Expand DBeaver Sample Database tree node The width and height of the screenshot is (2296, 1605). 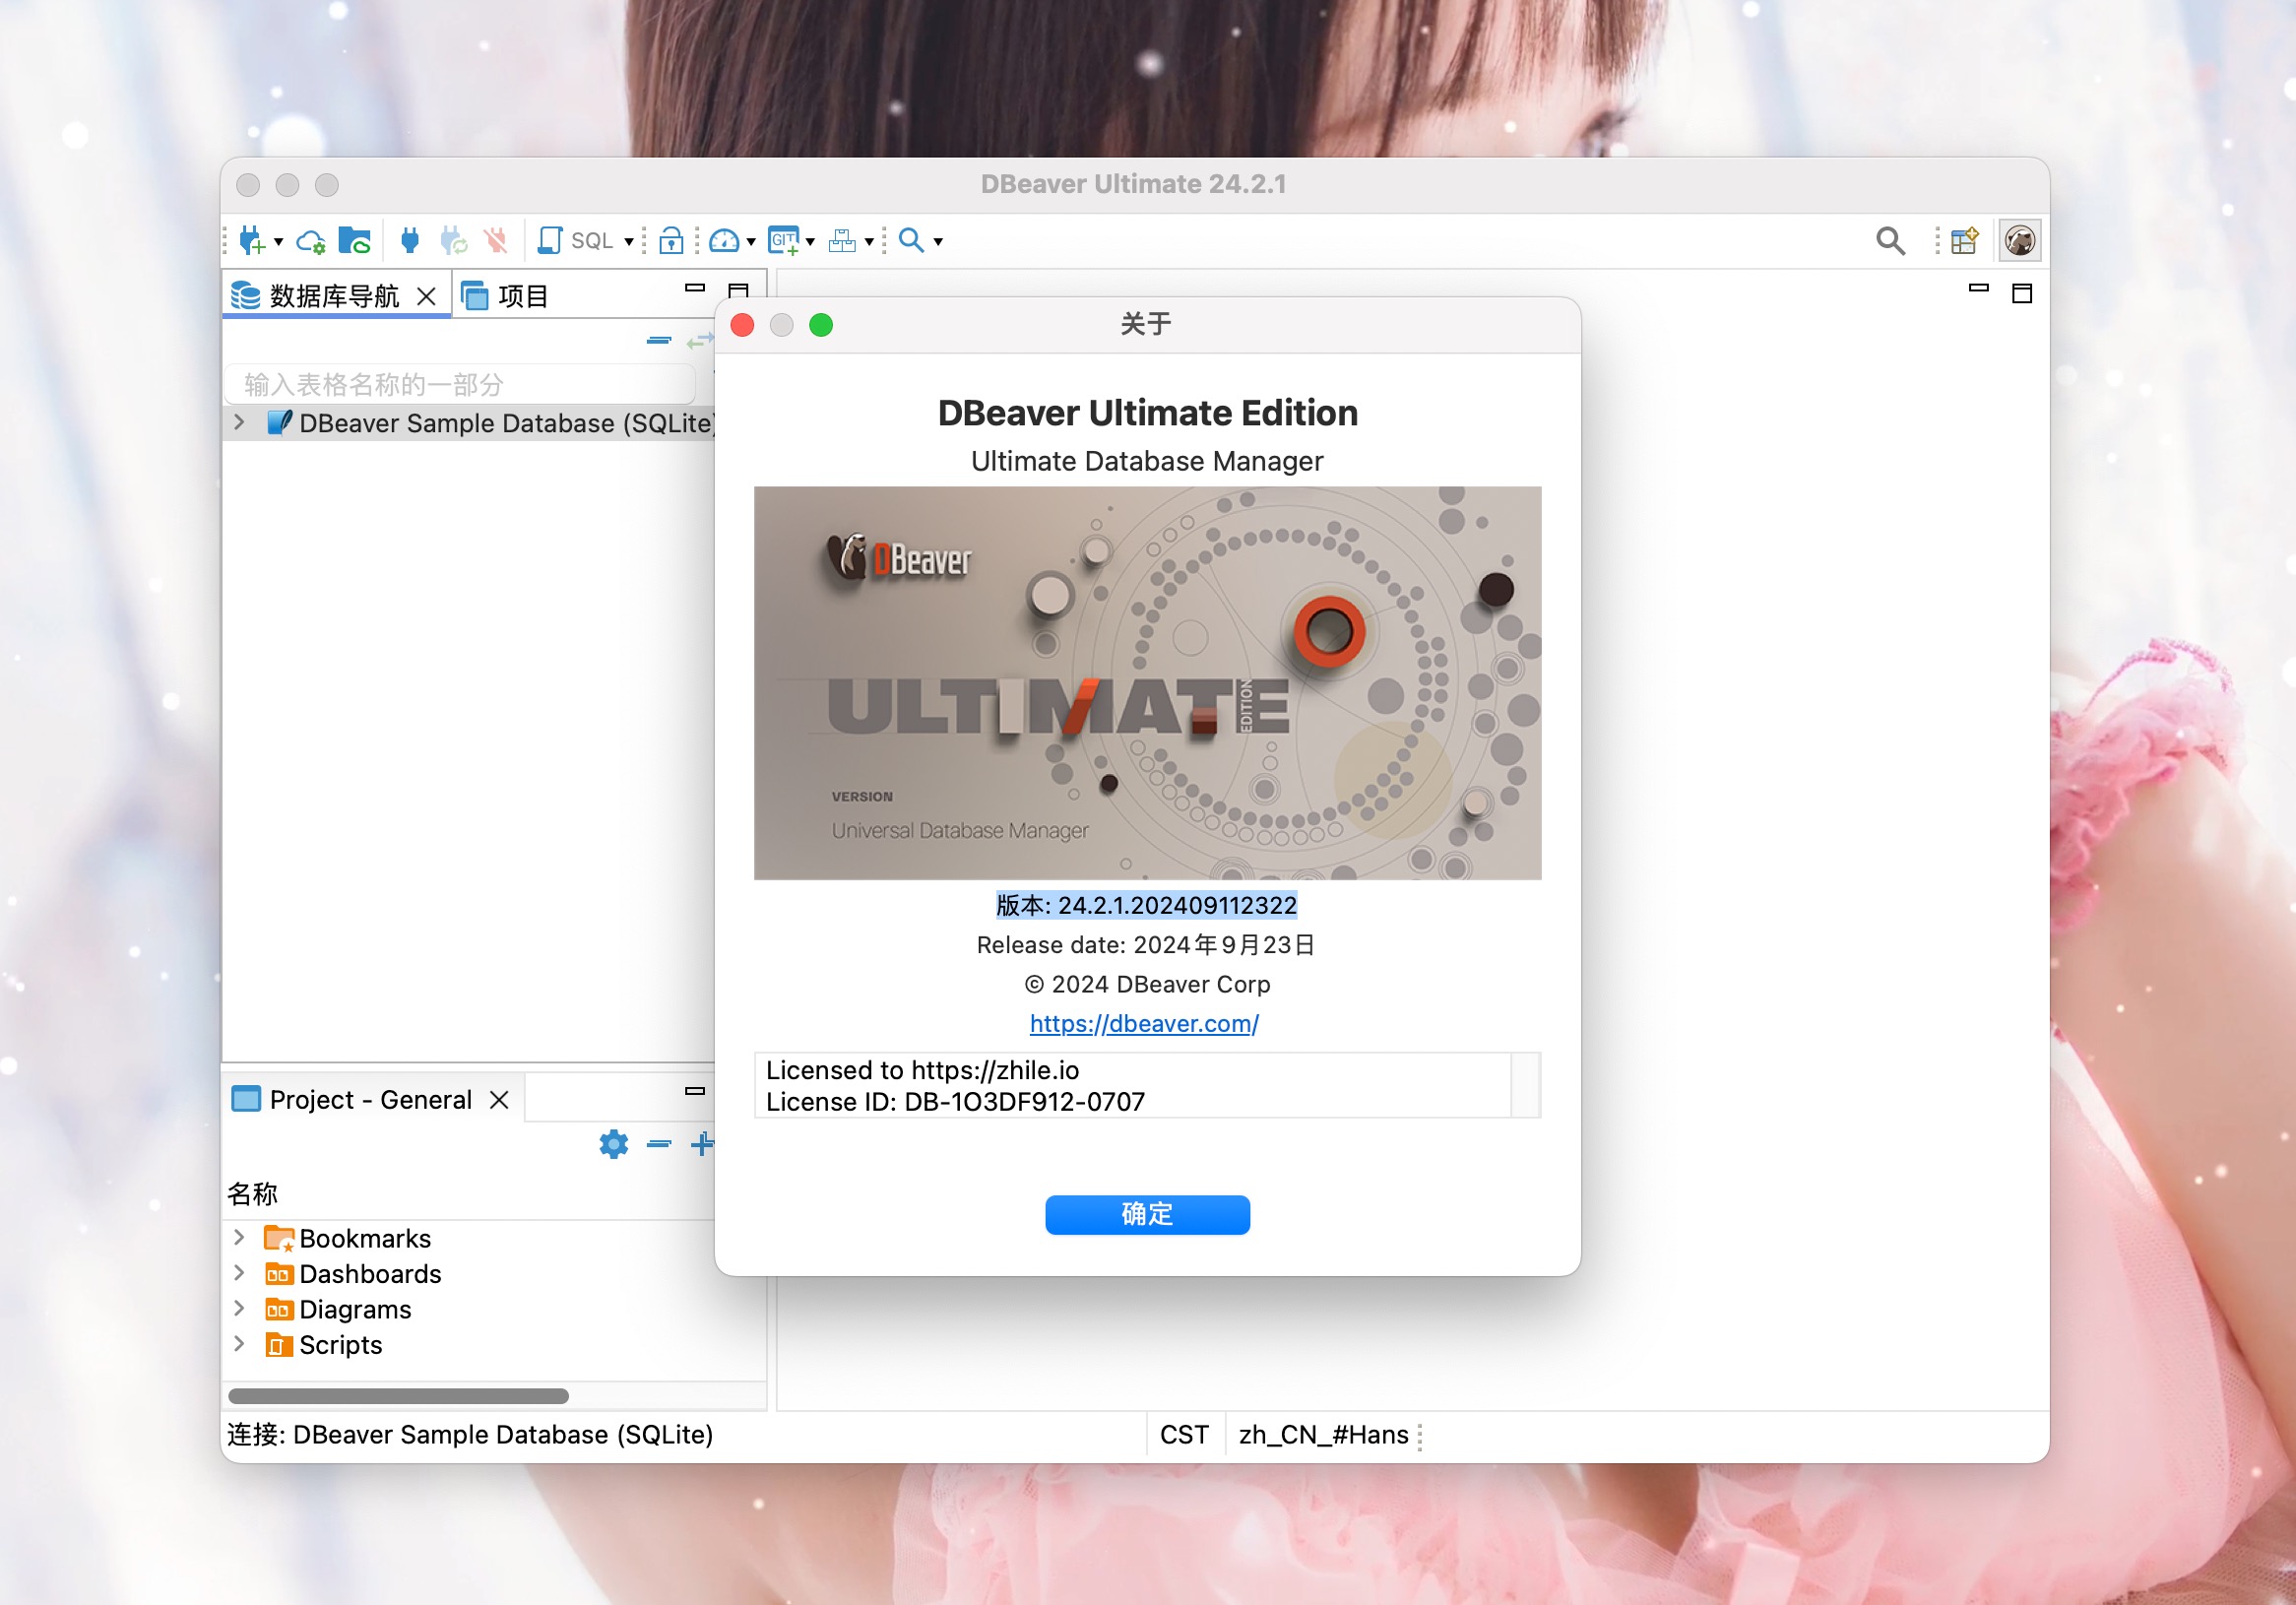(239, 422)
